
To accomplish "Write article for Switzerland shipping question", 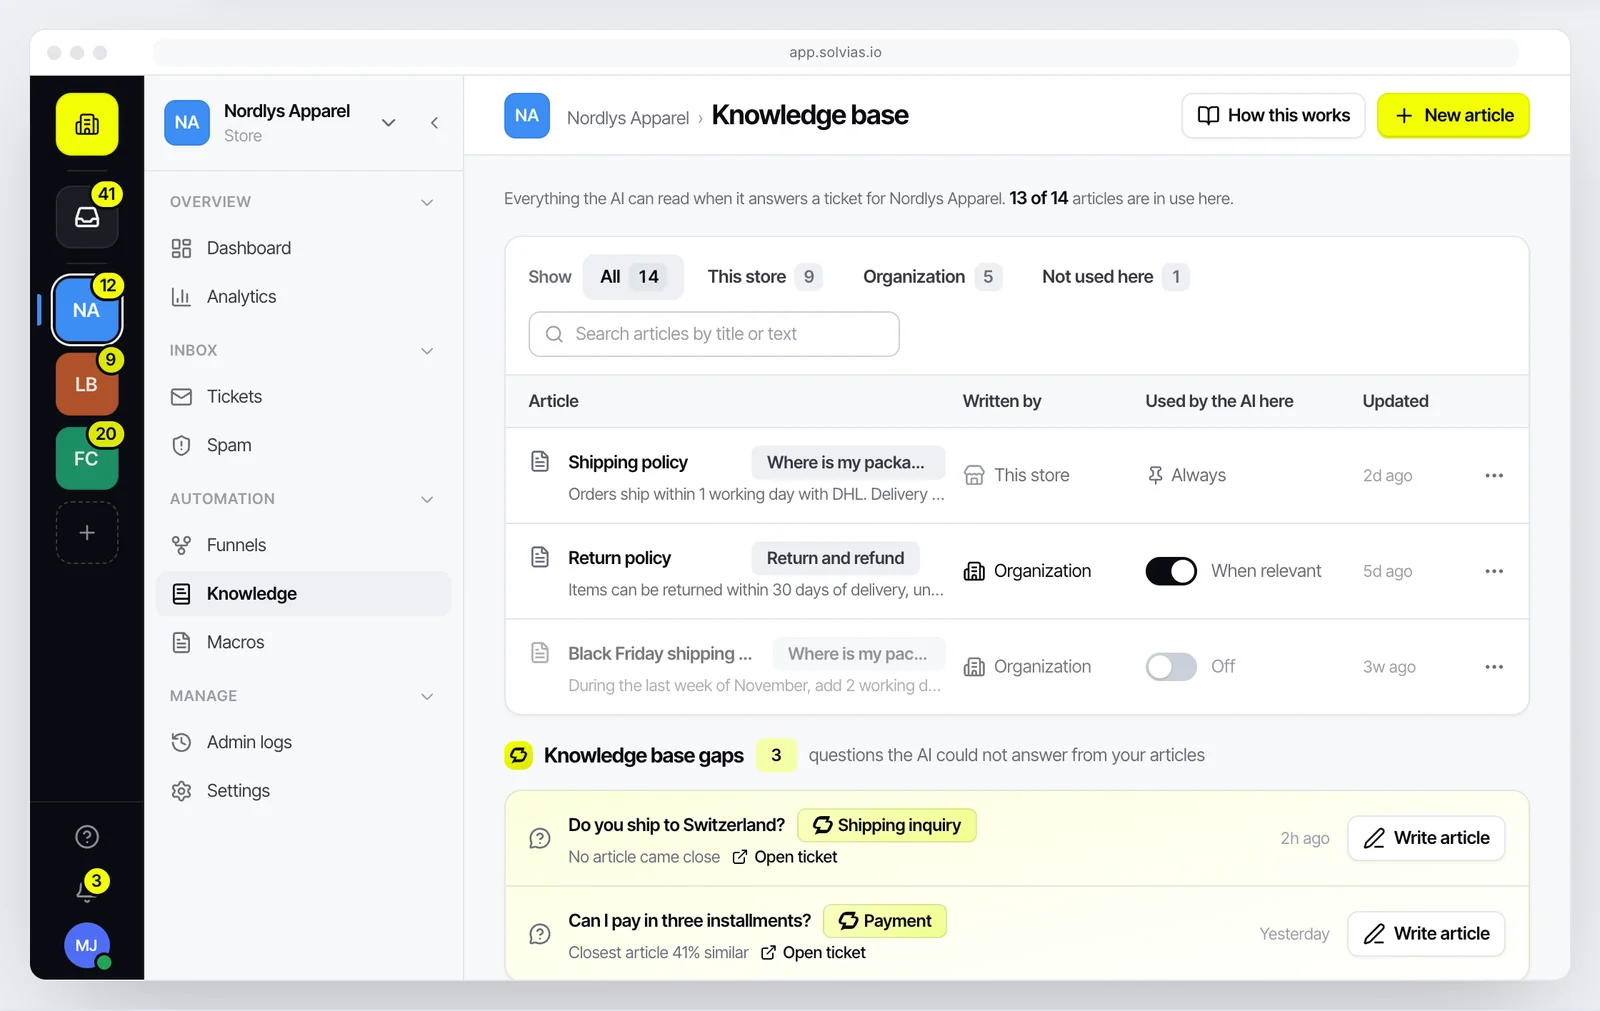I will tap(1426, 838).
